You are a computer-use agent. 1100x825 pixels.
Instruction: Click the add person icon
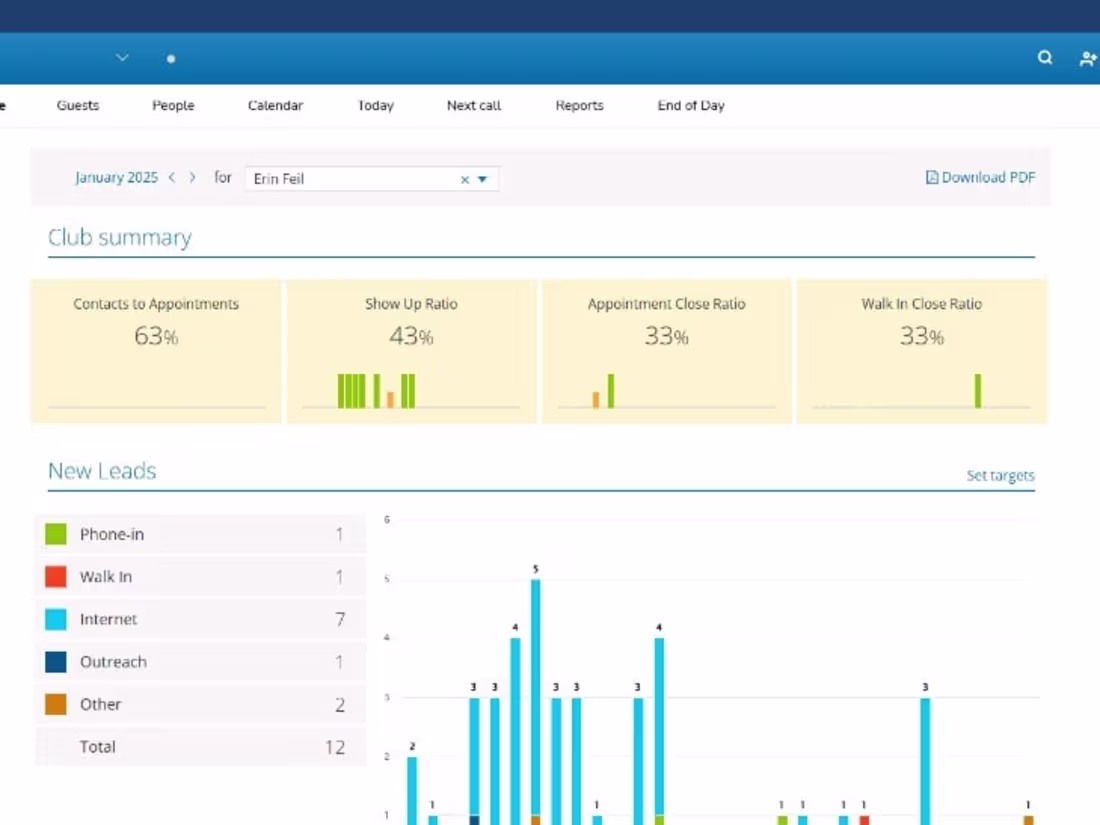(1088, 59)
